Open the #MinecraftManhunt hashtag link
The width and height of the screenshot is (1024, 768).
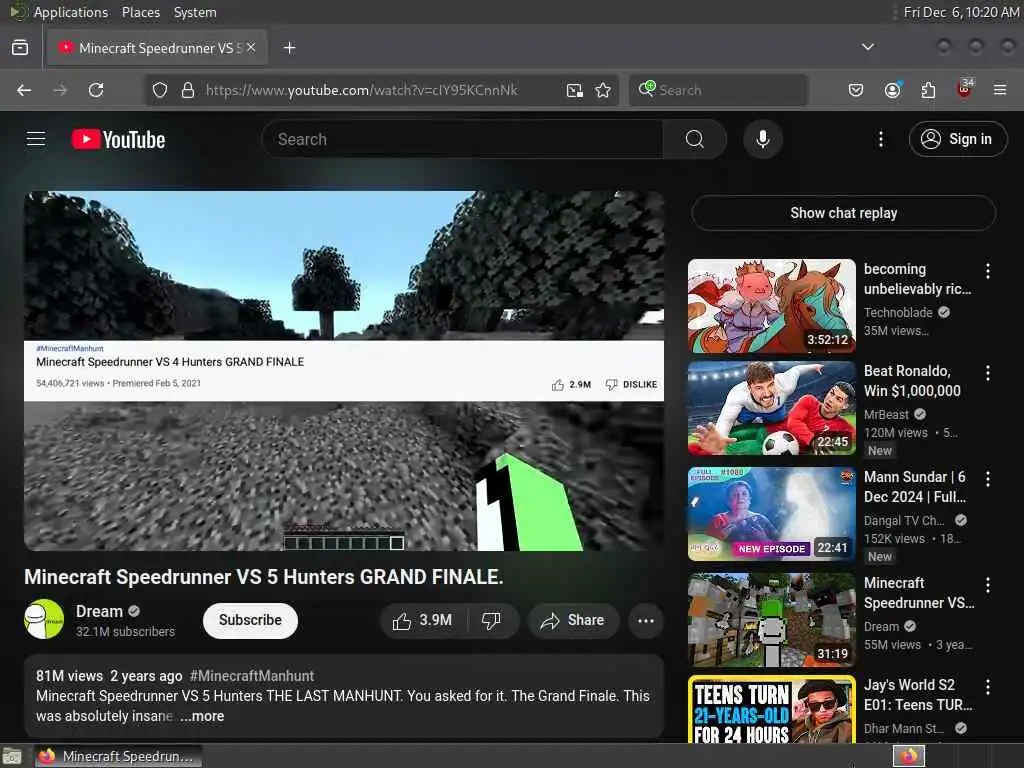251,676
